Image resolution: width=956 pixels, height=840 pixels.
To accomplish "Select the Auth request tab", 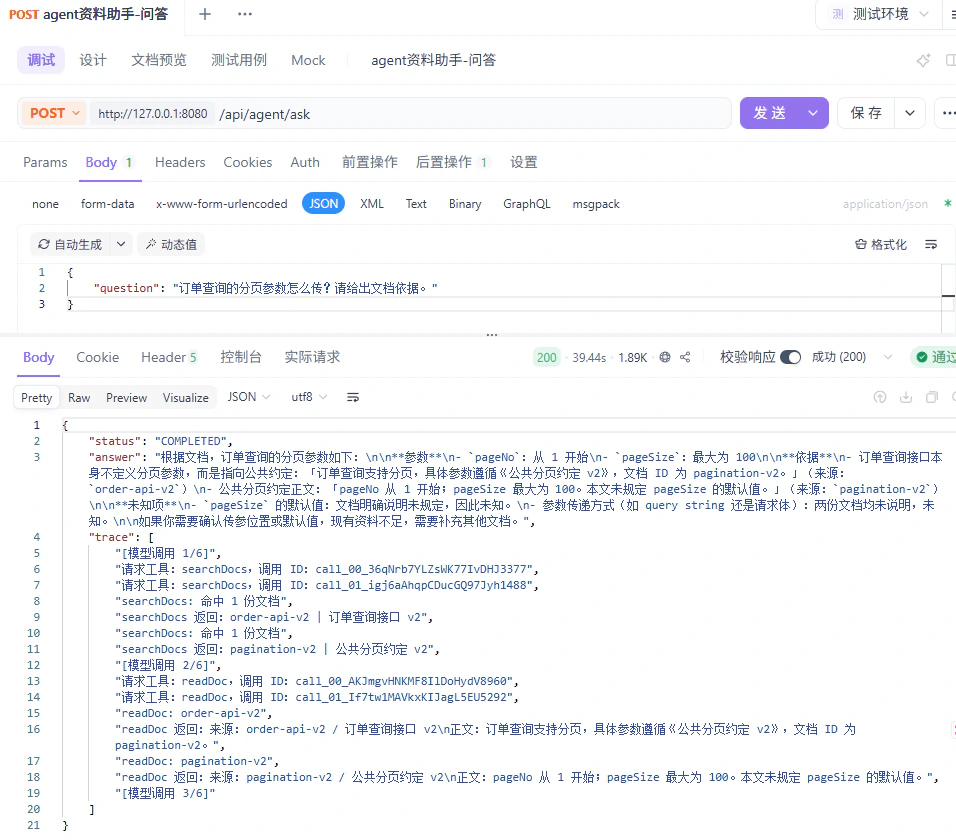I will (x=305, y=162).
